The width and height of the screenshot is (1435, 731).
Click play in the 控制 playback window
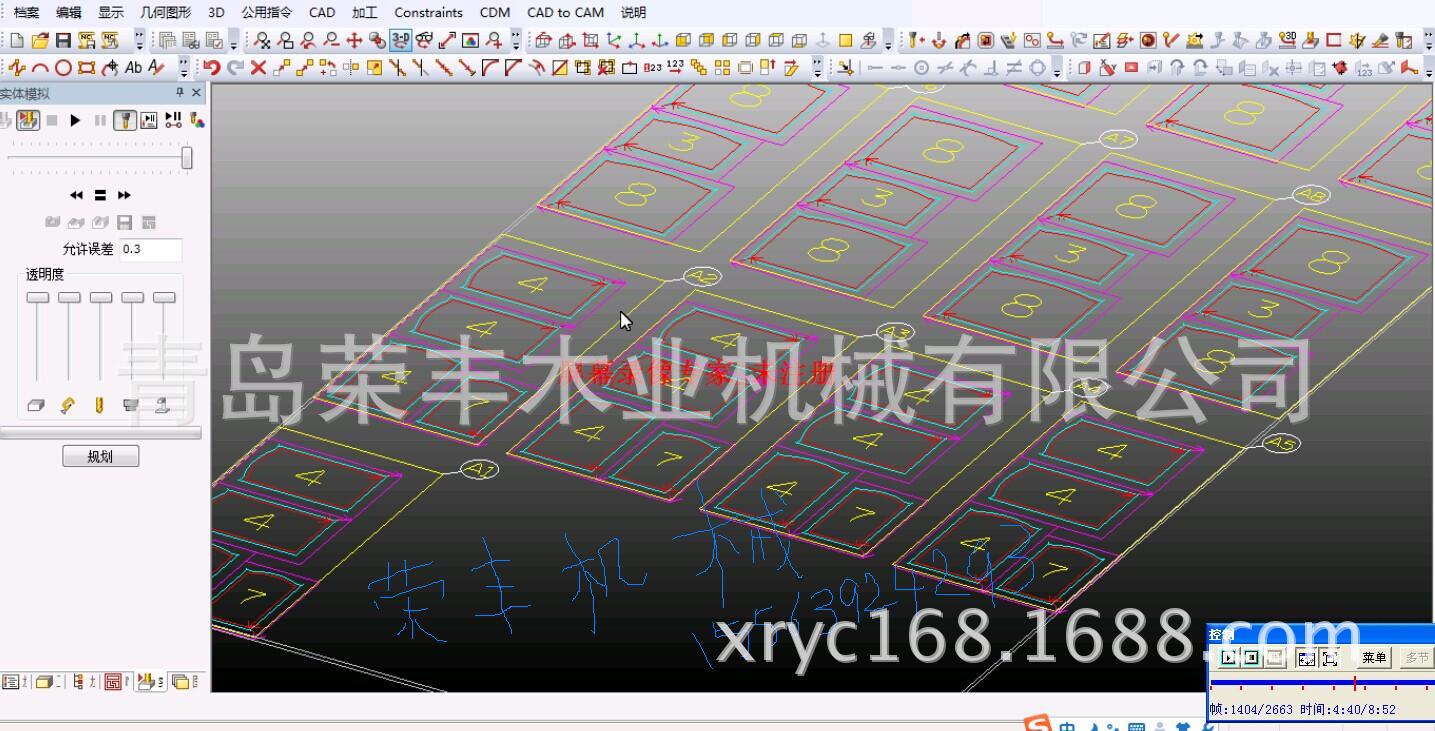(1227, 657)
